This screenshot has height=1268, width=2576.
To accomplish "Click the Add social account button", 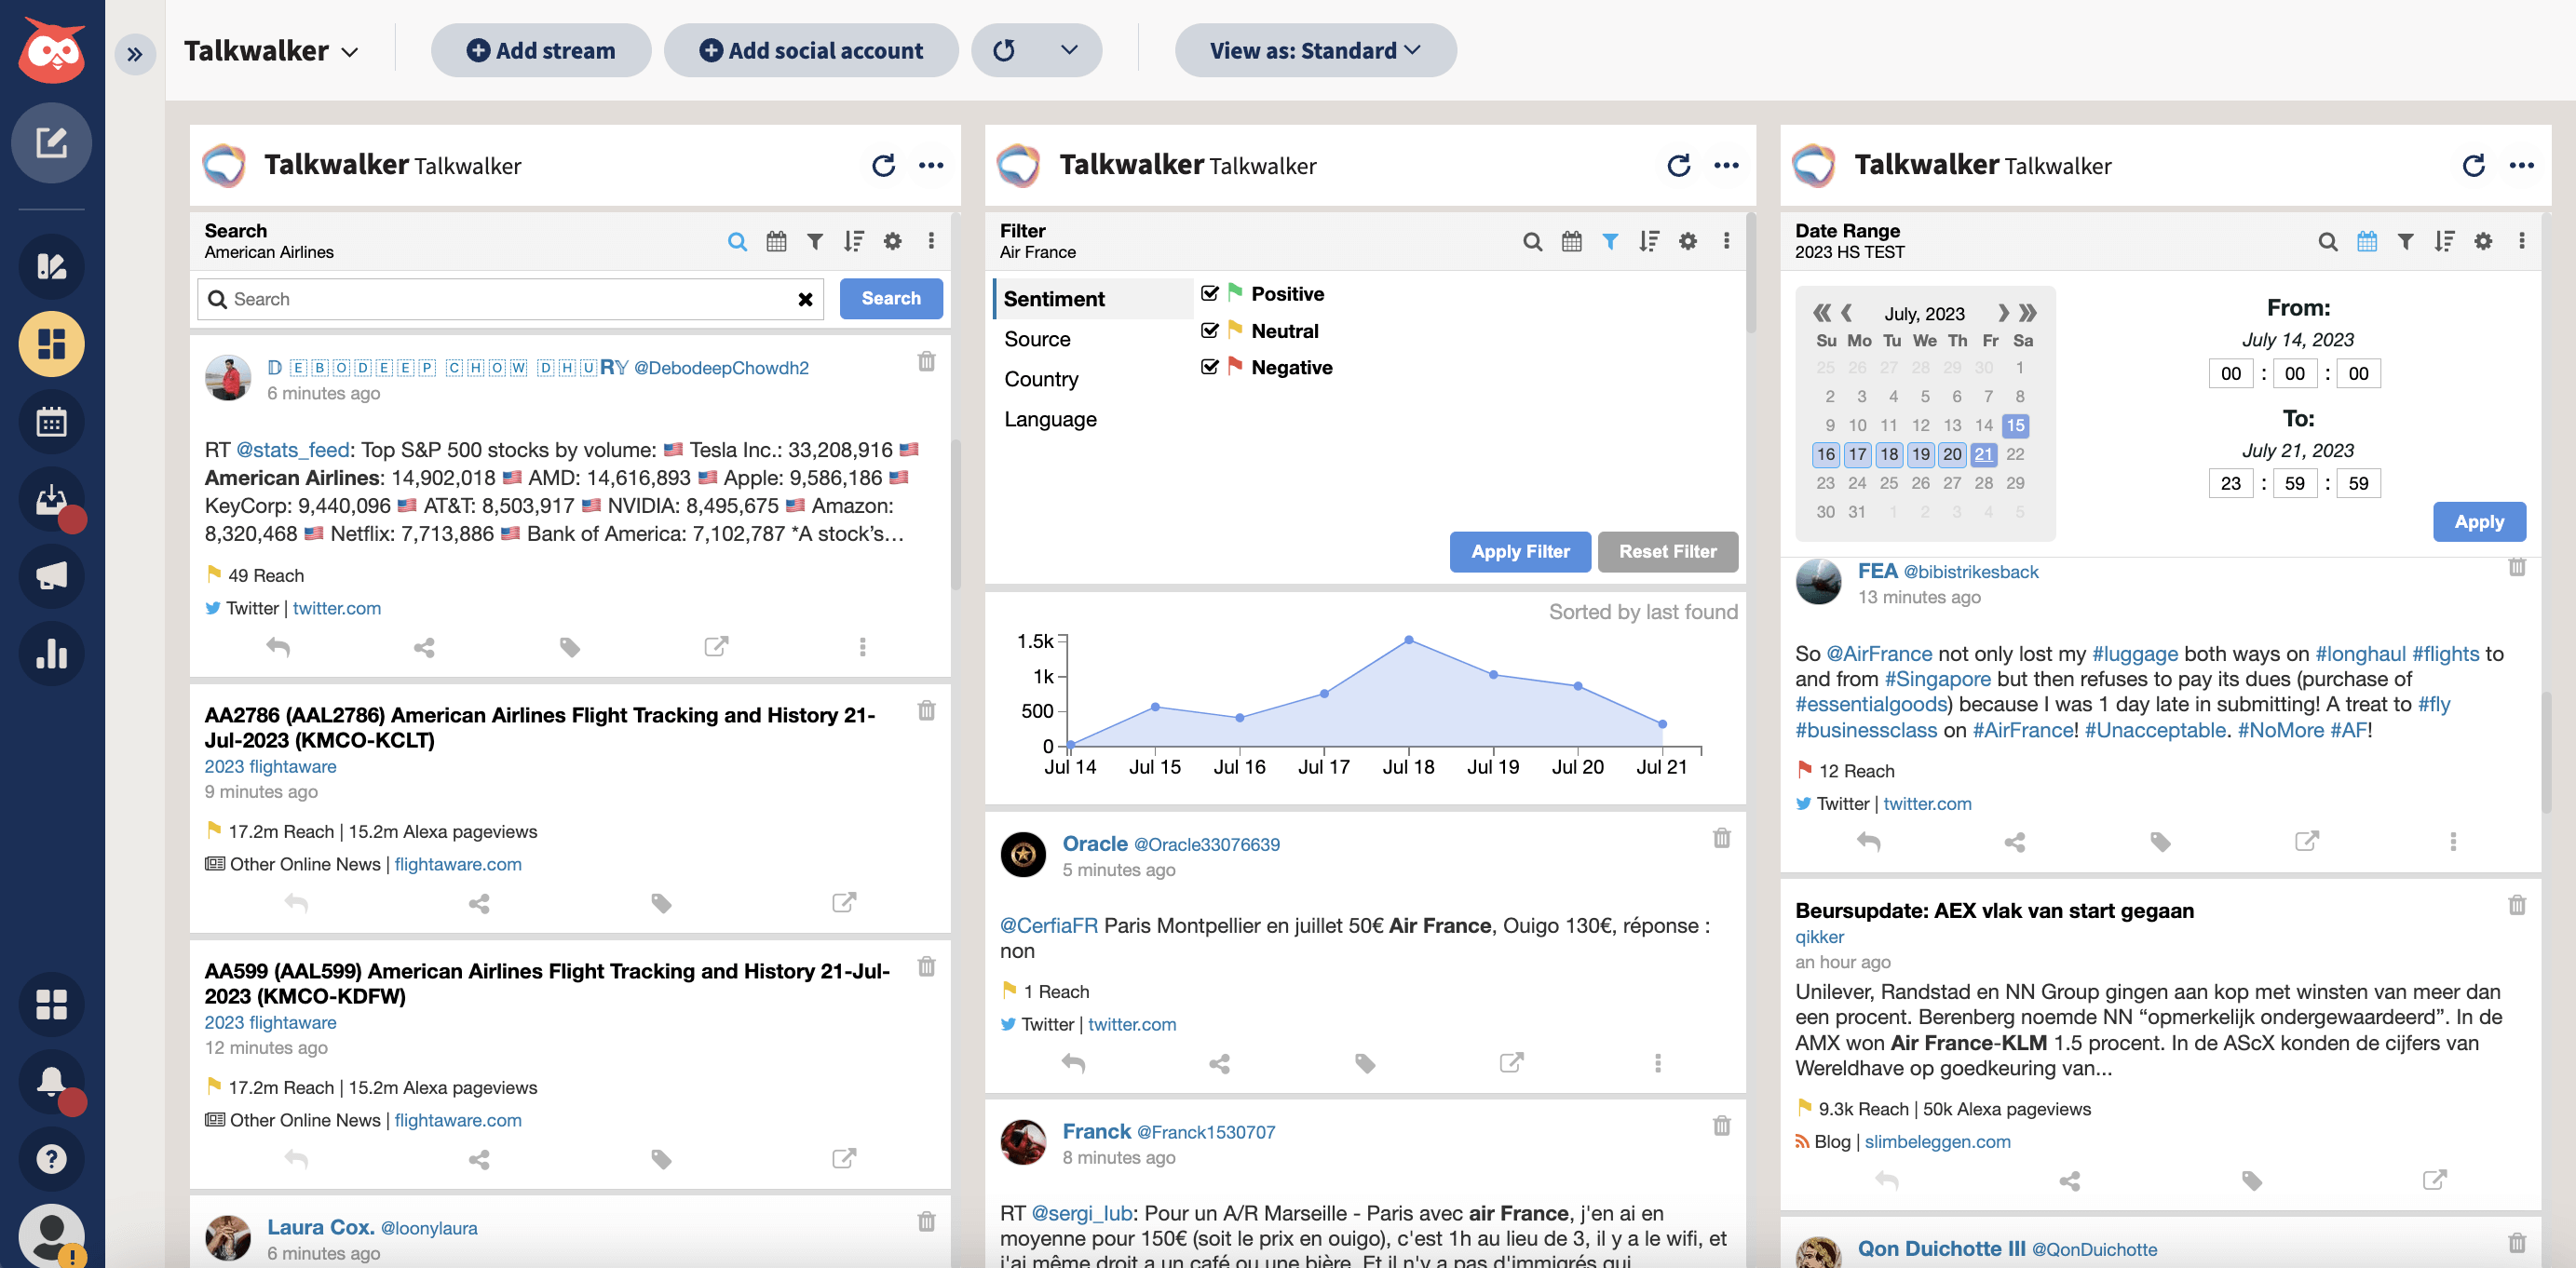I will coord(811,50).
